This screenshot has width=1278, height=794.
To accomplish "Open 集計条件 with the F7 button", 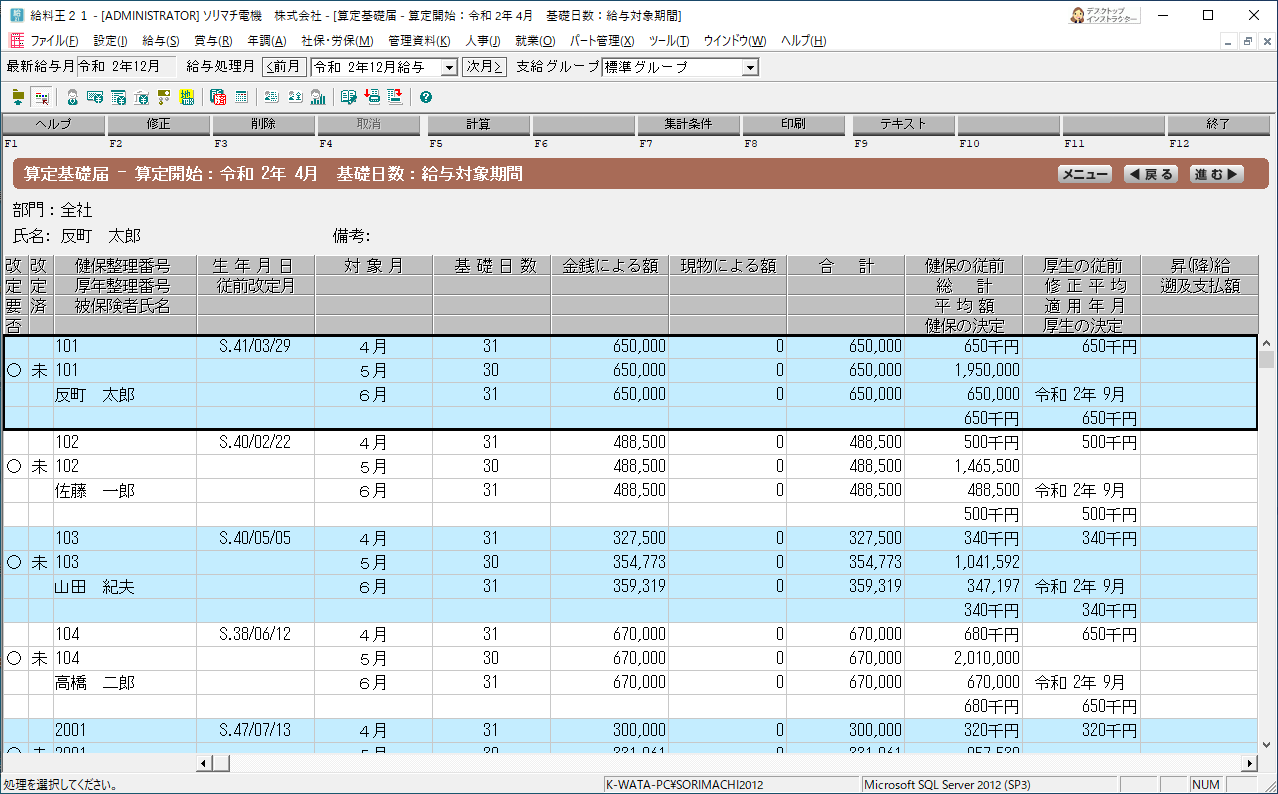I will [x=688, y=125].
